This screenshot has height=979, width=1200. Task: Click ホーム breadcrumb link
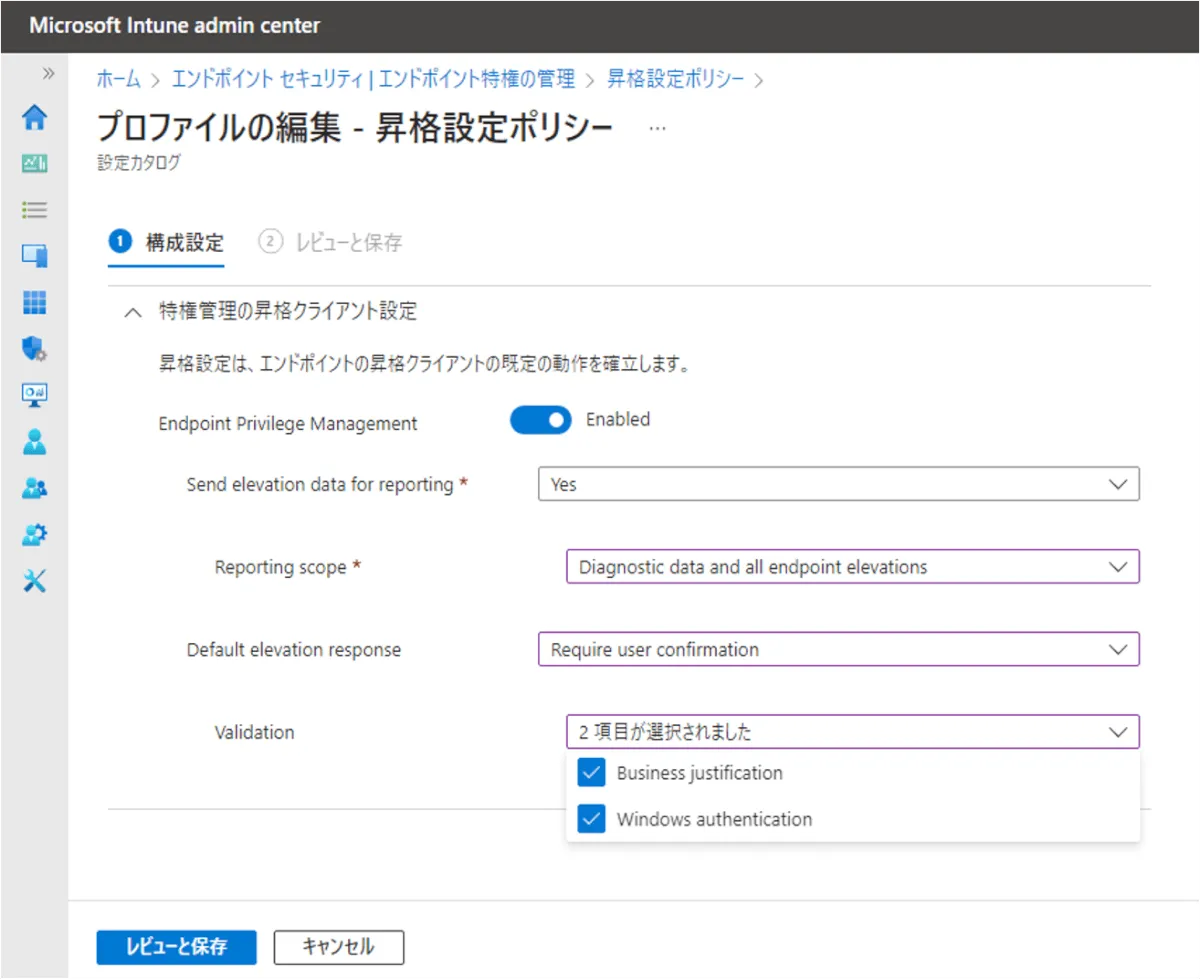pyautogui.click(x=118, y=79)
